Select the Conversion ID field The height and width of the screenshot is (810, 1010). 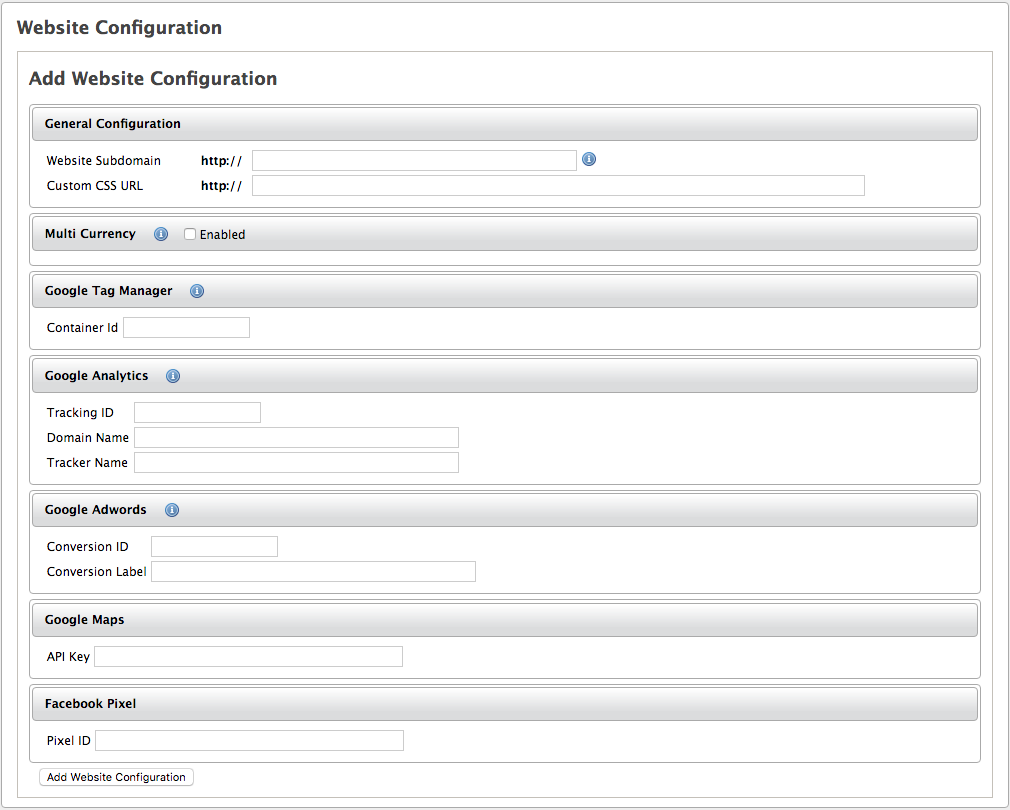pyautogui.click(x=214, y=547)
